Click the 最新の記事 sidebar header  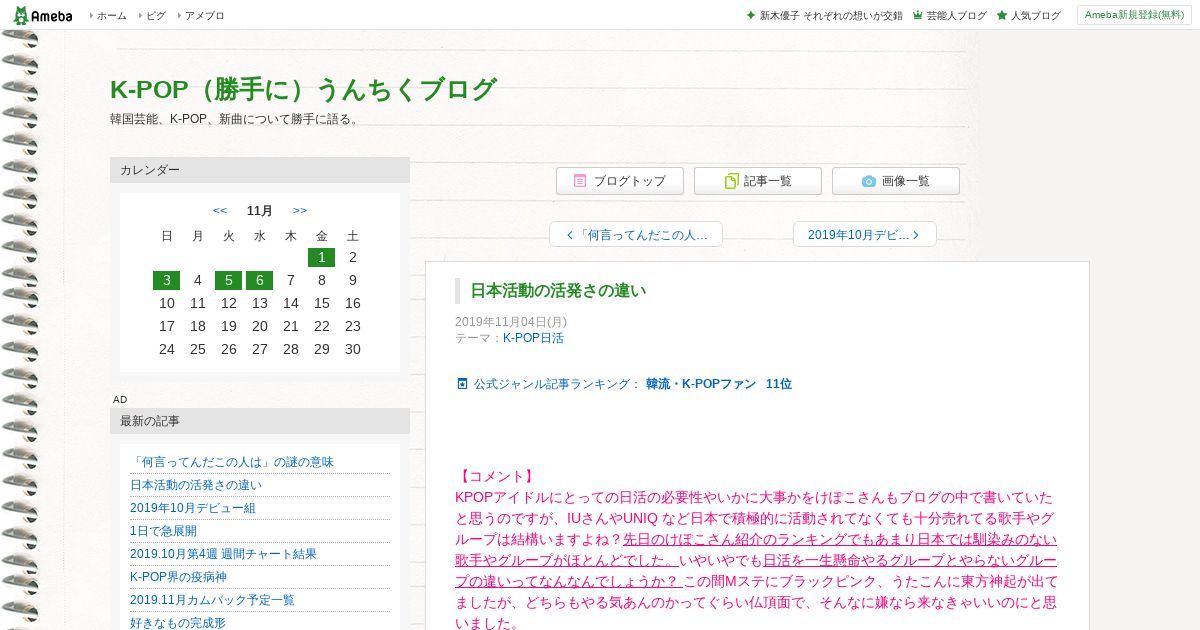coord(260,421)
